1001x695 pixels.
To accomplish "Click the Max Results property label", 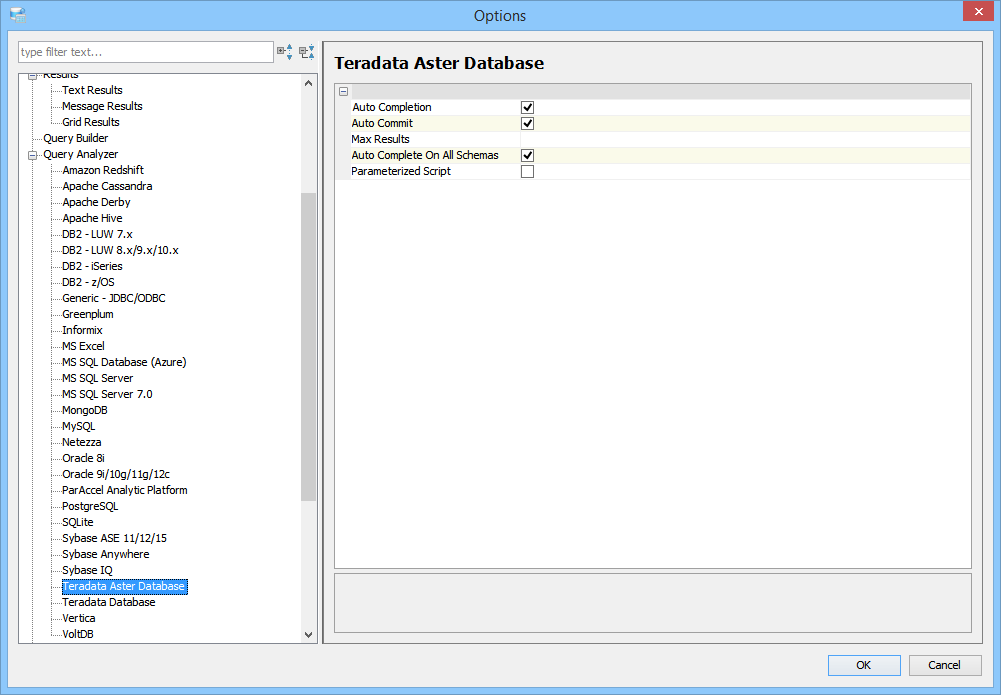I will coord(380,139).
